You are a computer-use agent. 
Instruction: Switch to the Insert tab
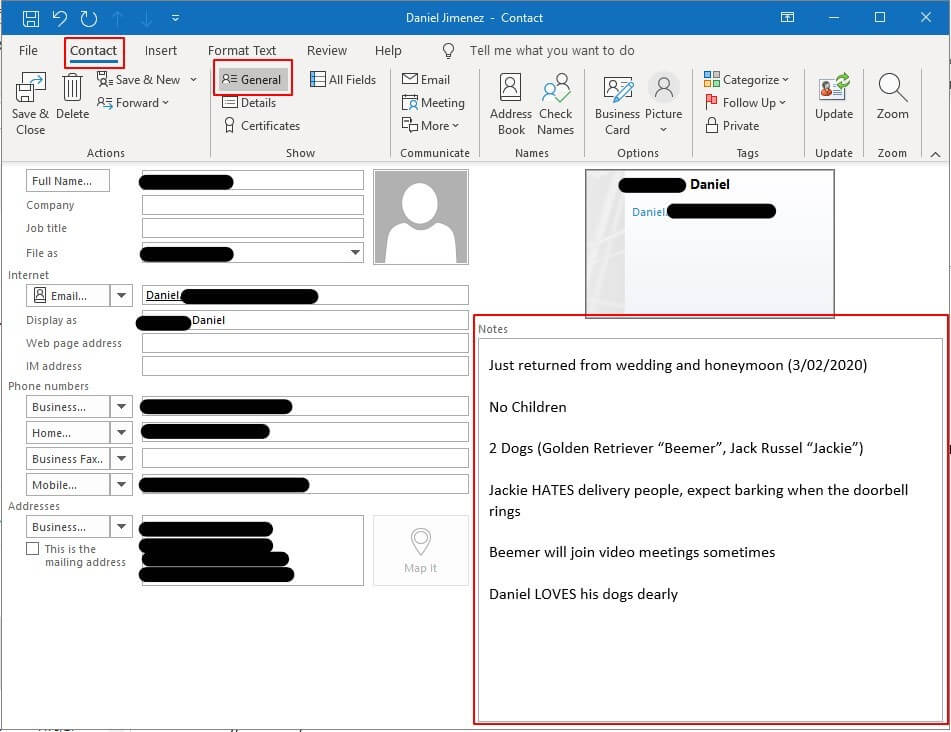[x=161, y=50]
